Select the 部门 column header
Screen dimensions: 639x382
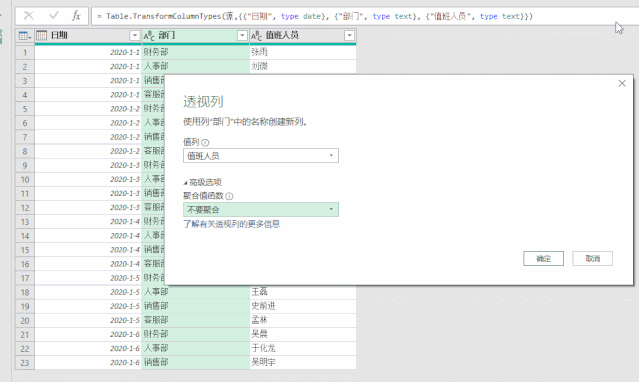(196, 35)
